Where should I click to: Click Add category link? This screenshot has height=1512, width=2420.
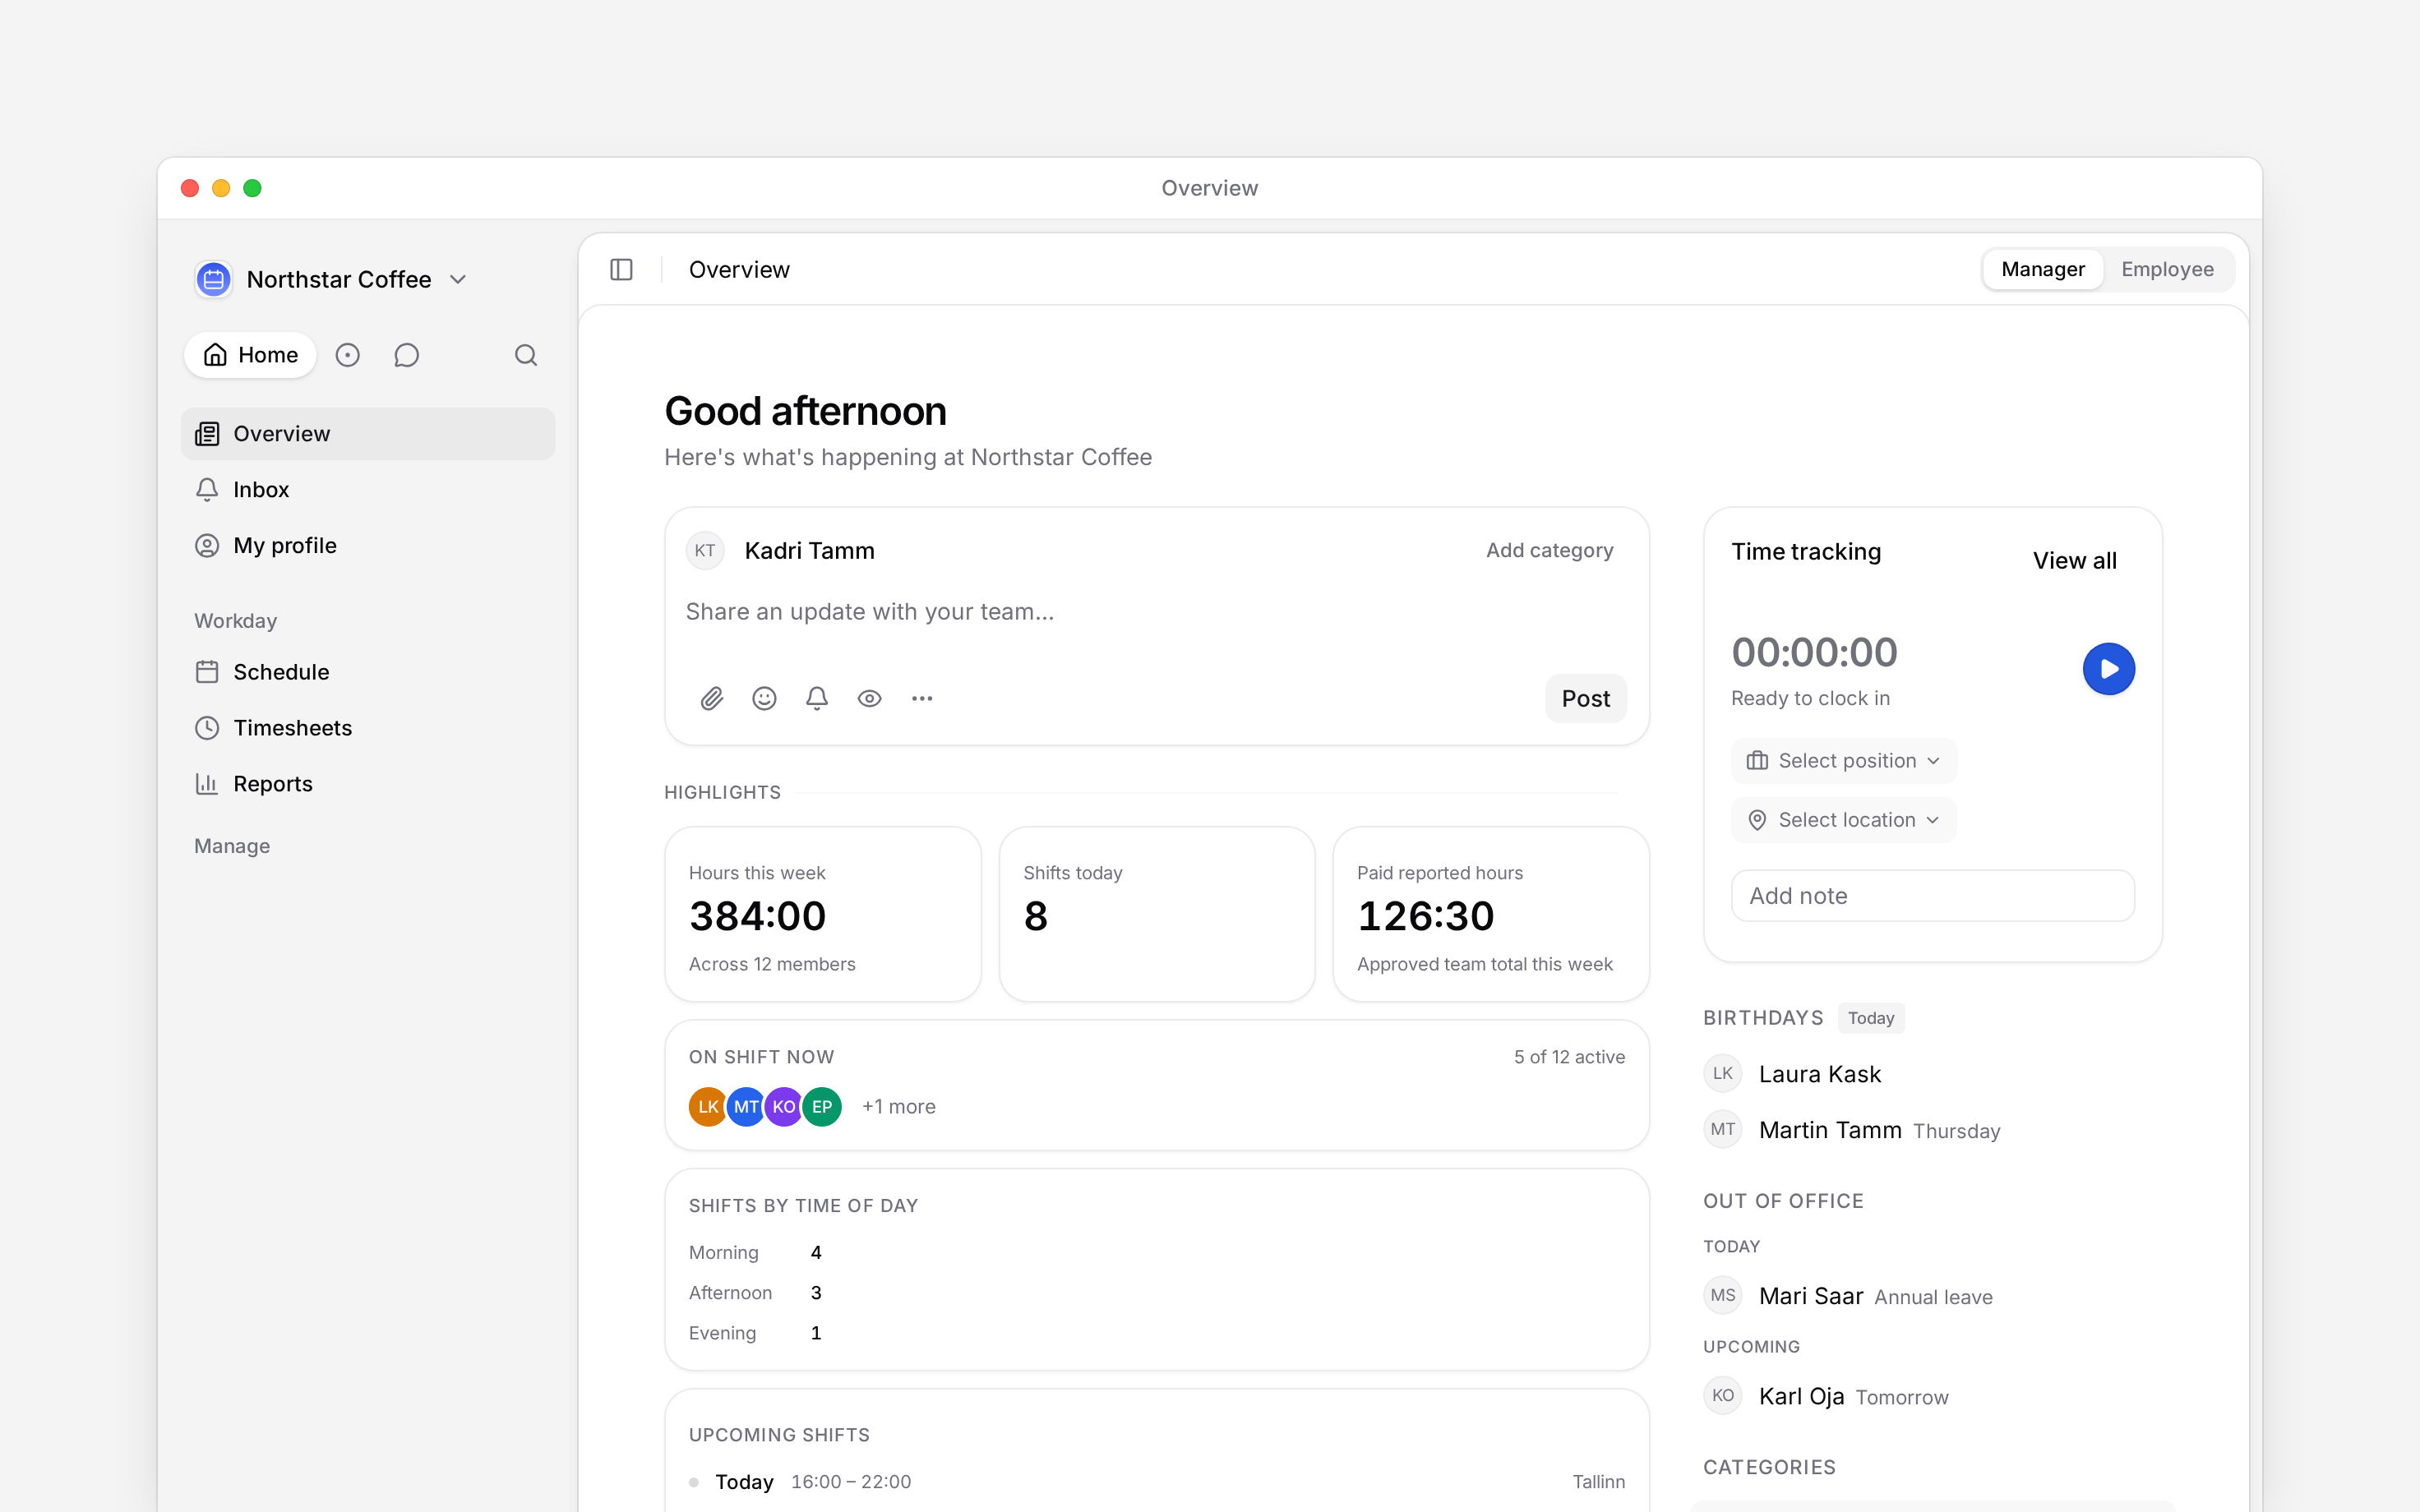[x=1549, y=551]
